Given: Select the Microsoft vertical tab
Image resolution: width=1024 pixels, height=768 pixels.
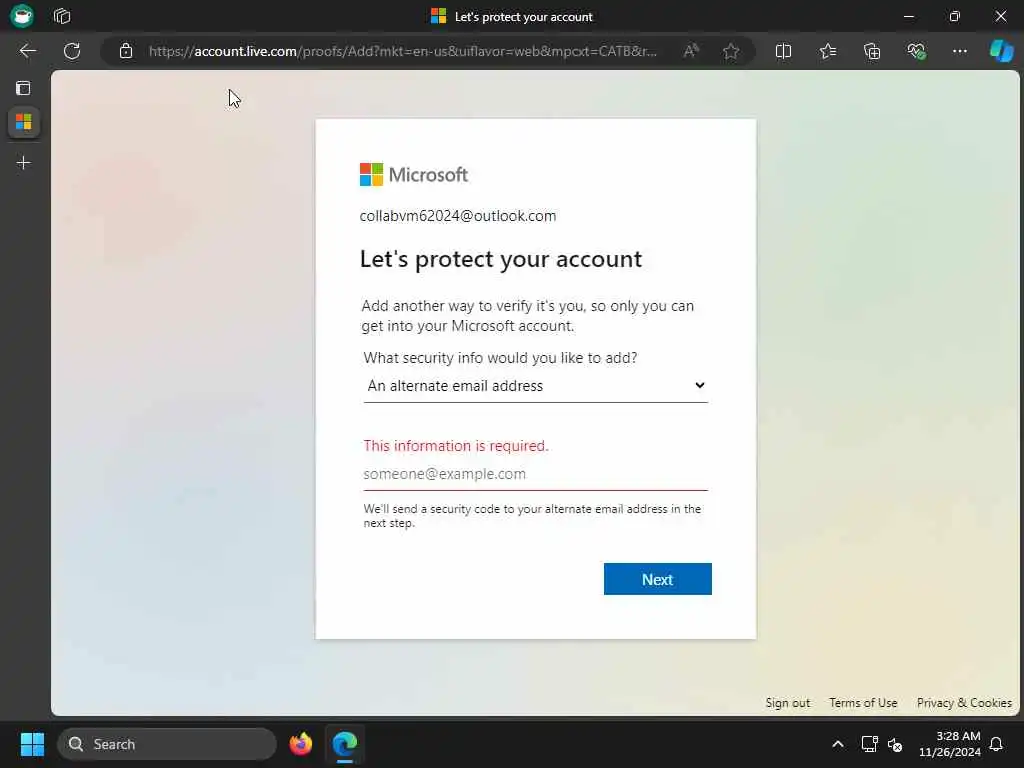Looking at the screenshot, I should pyautogui.click(x=24, y=122).
